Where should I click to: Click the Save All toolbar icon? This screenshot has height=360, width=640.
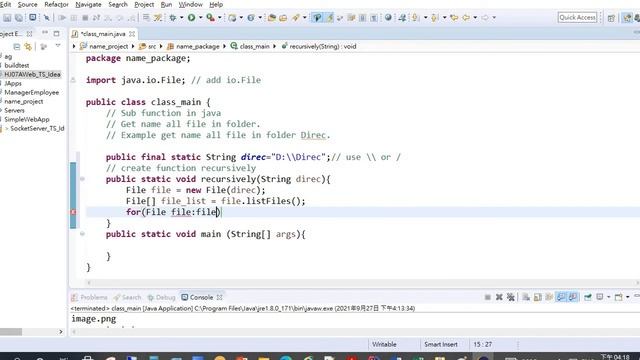coord(19,18)
